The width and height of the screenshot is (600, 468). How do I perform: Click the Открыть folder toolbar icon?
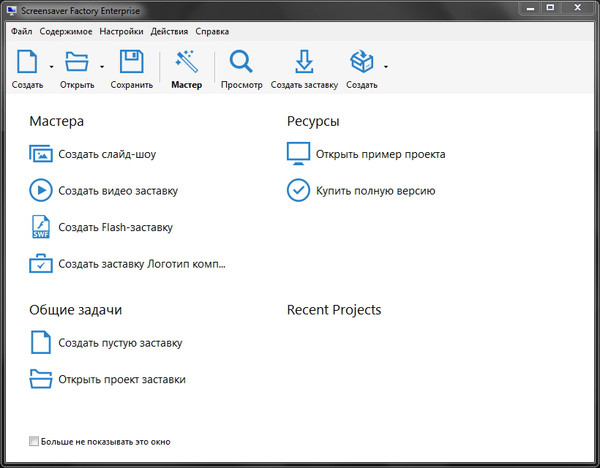pyautogui.click(x=77, y=63)
